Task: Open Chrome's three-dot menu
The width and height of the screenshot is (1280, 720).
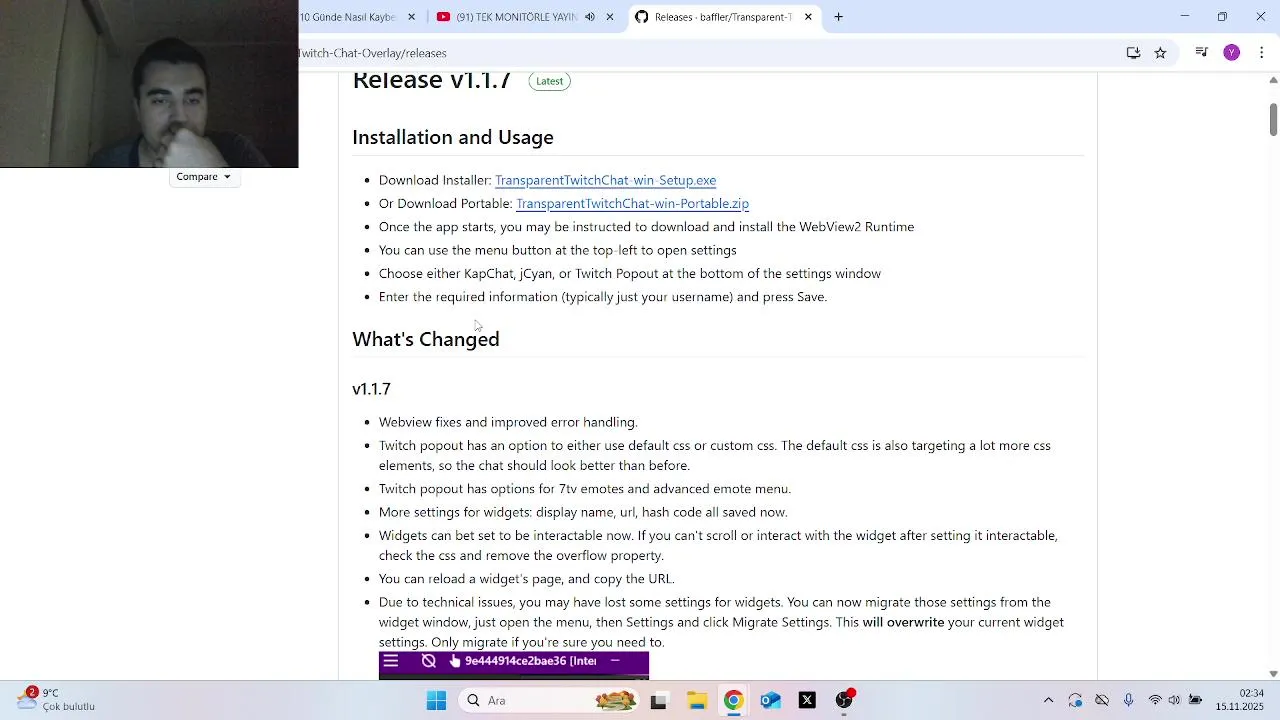Action: coord(1261,53)
